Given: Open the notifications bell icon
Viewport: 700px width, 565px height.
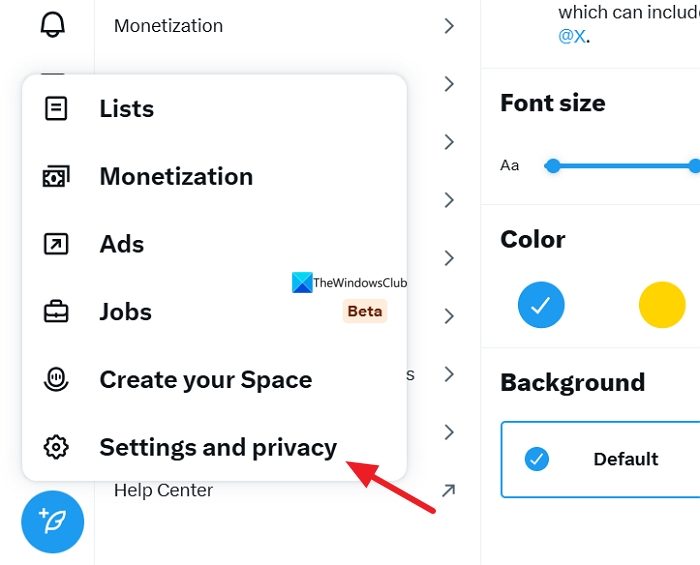Looking at the screenshot, I should [x=52, y=24].
